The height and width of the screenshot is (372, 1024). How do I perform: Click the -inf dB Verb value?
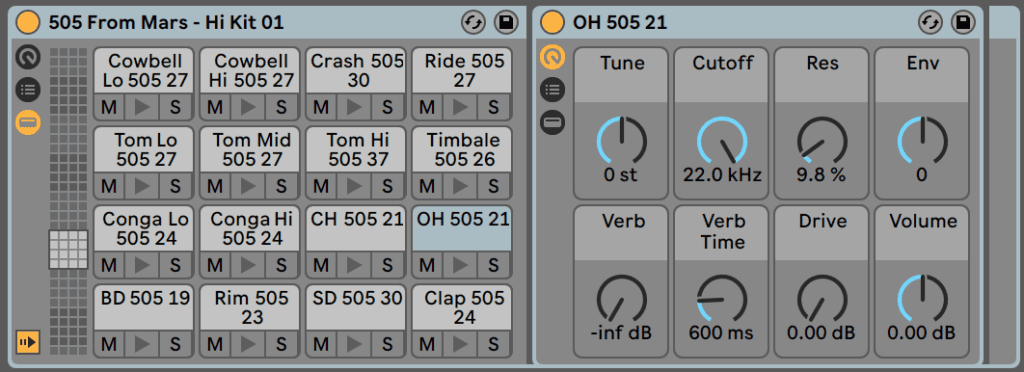click(621, 333)
